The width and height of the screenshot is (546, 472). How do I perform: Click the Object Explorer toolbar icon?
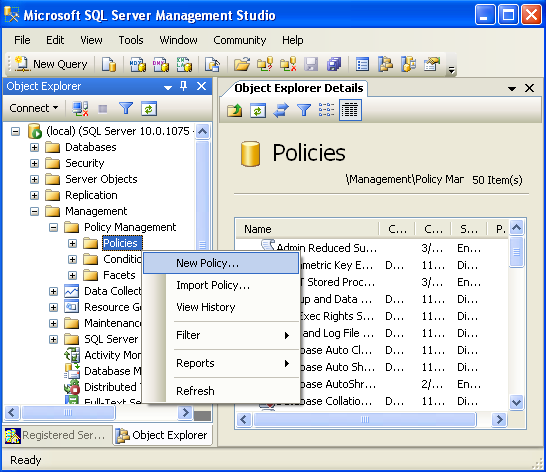click(x=385, y=64)
